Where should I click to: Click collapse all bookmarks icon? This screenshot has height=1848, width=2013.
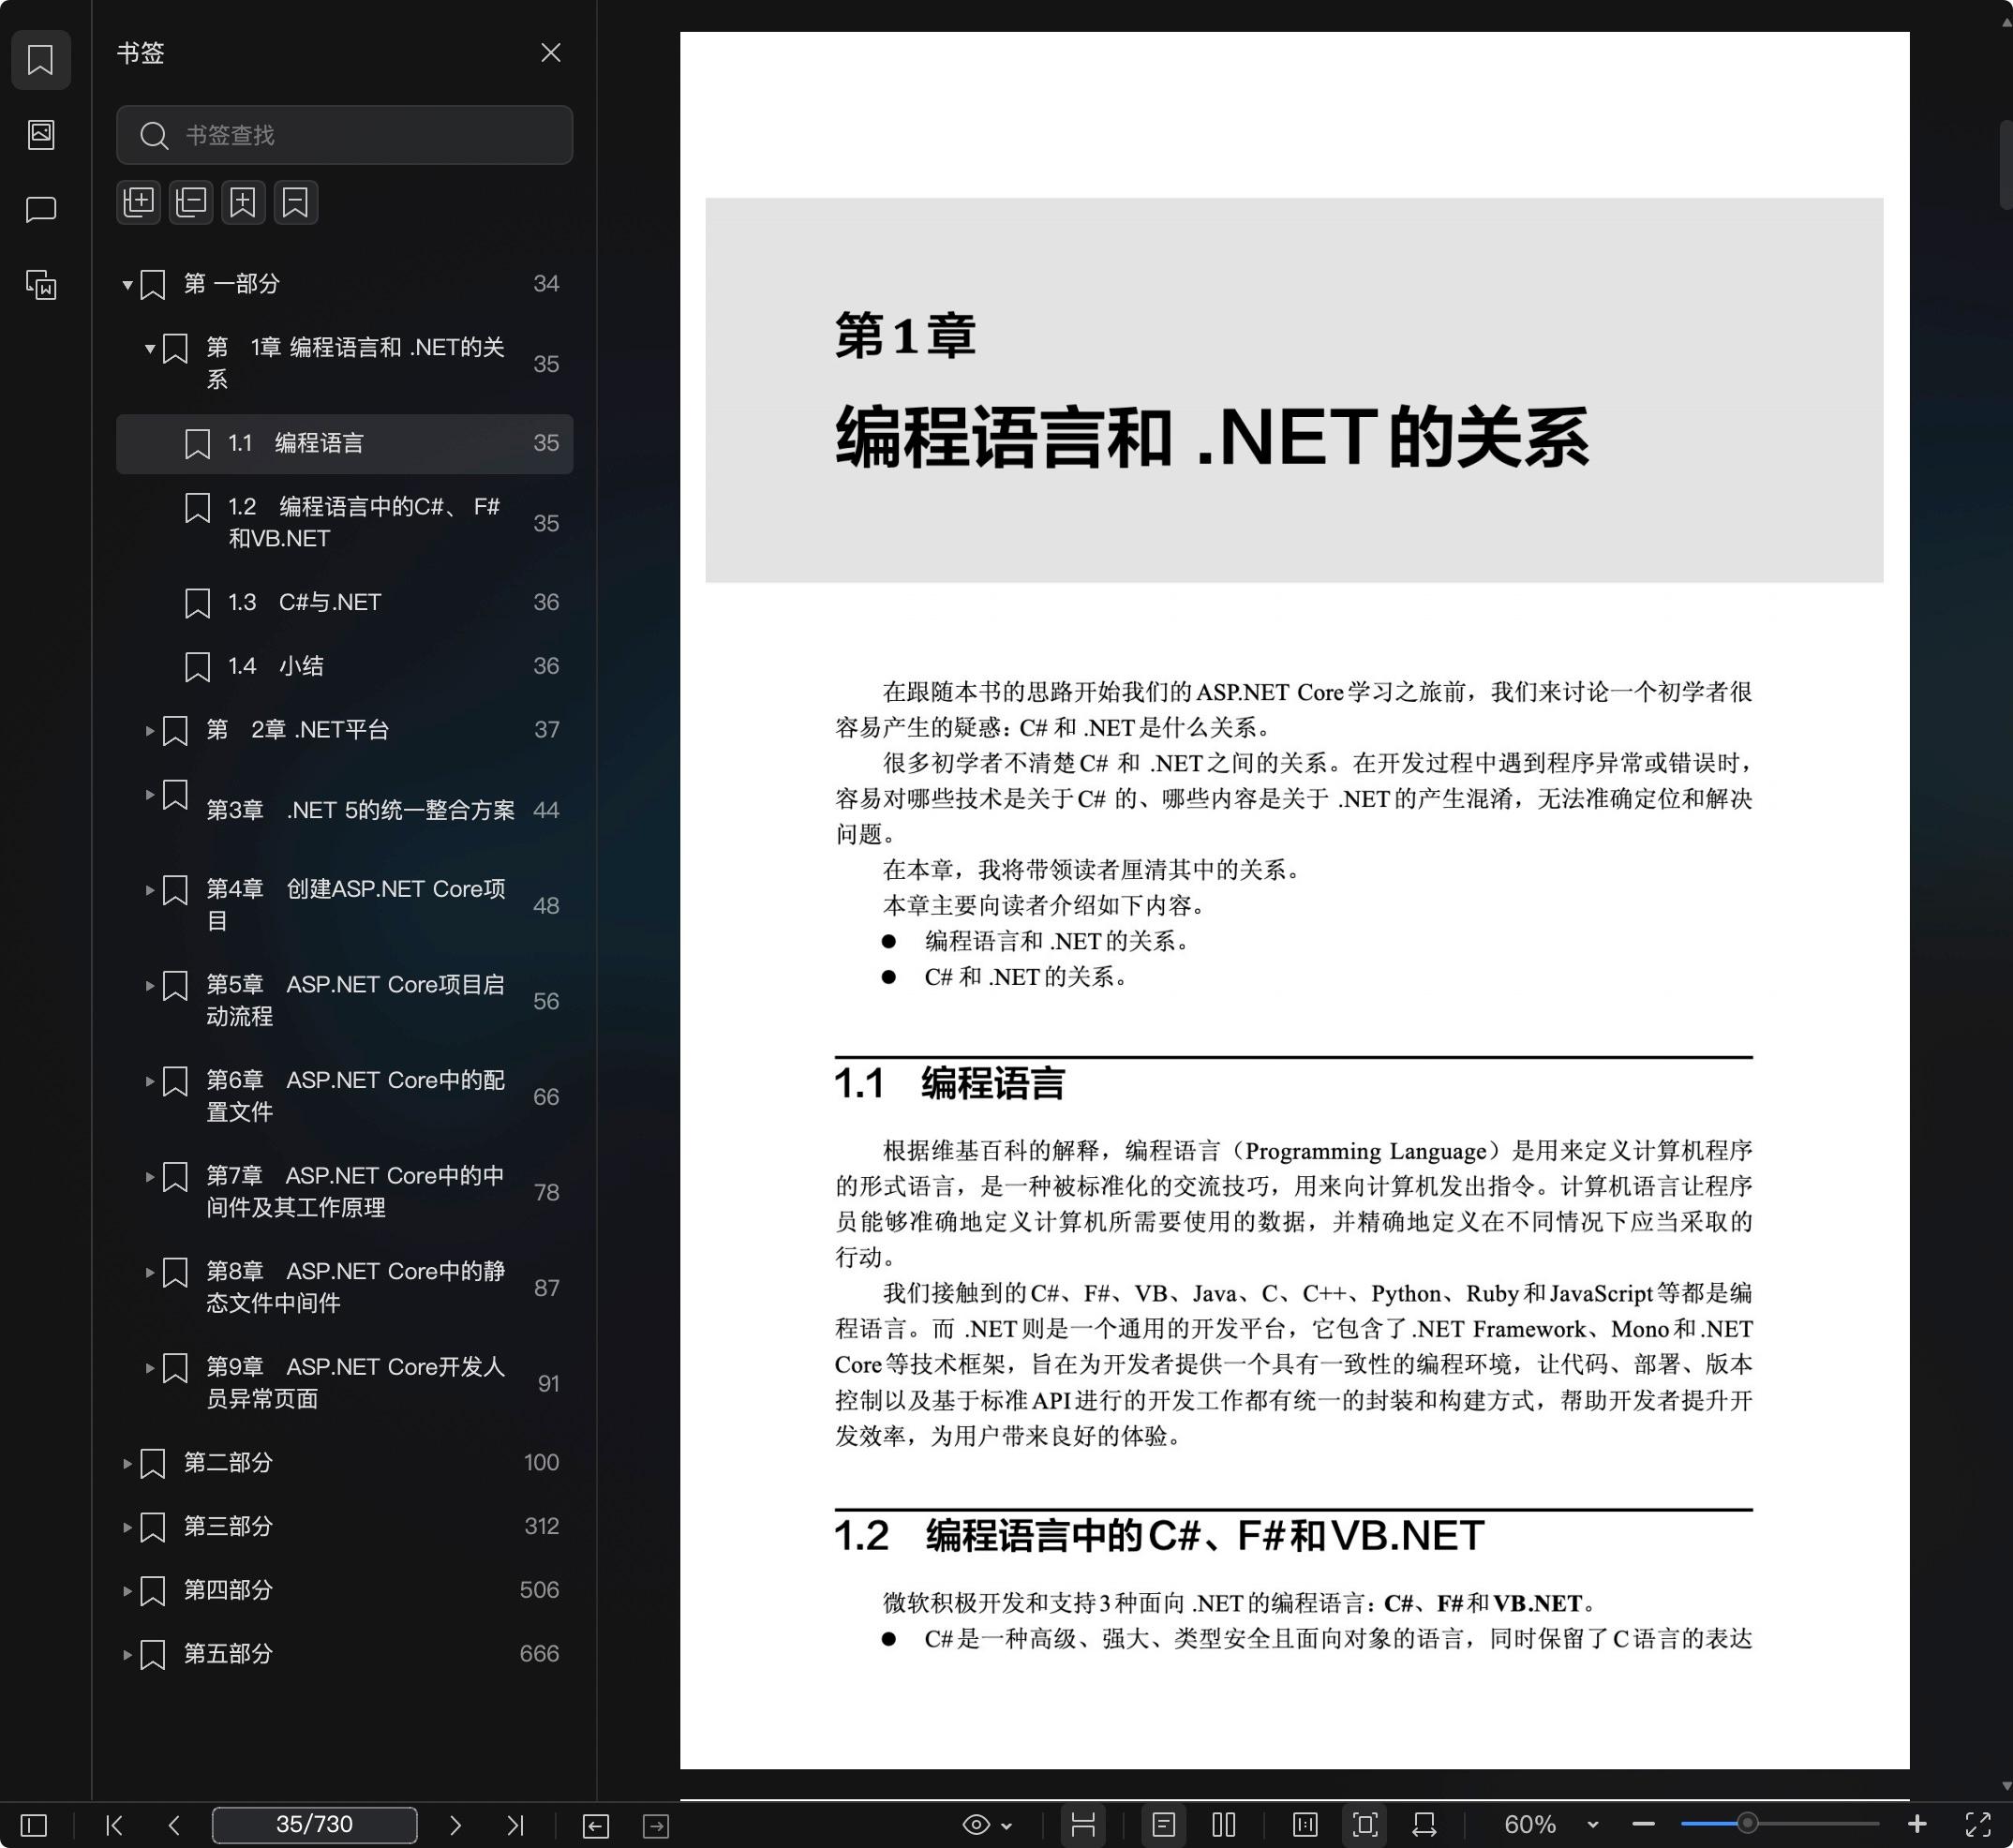(191, 203)
